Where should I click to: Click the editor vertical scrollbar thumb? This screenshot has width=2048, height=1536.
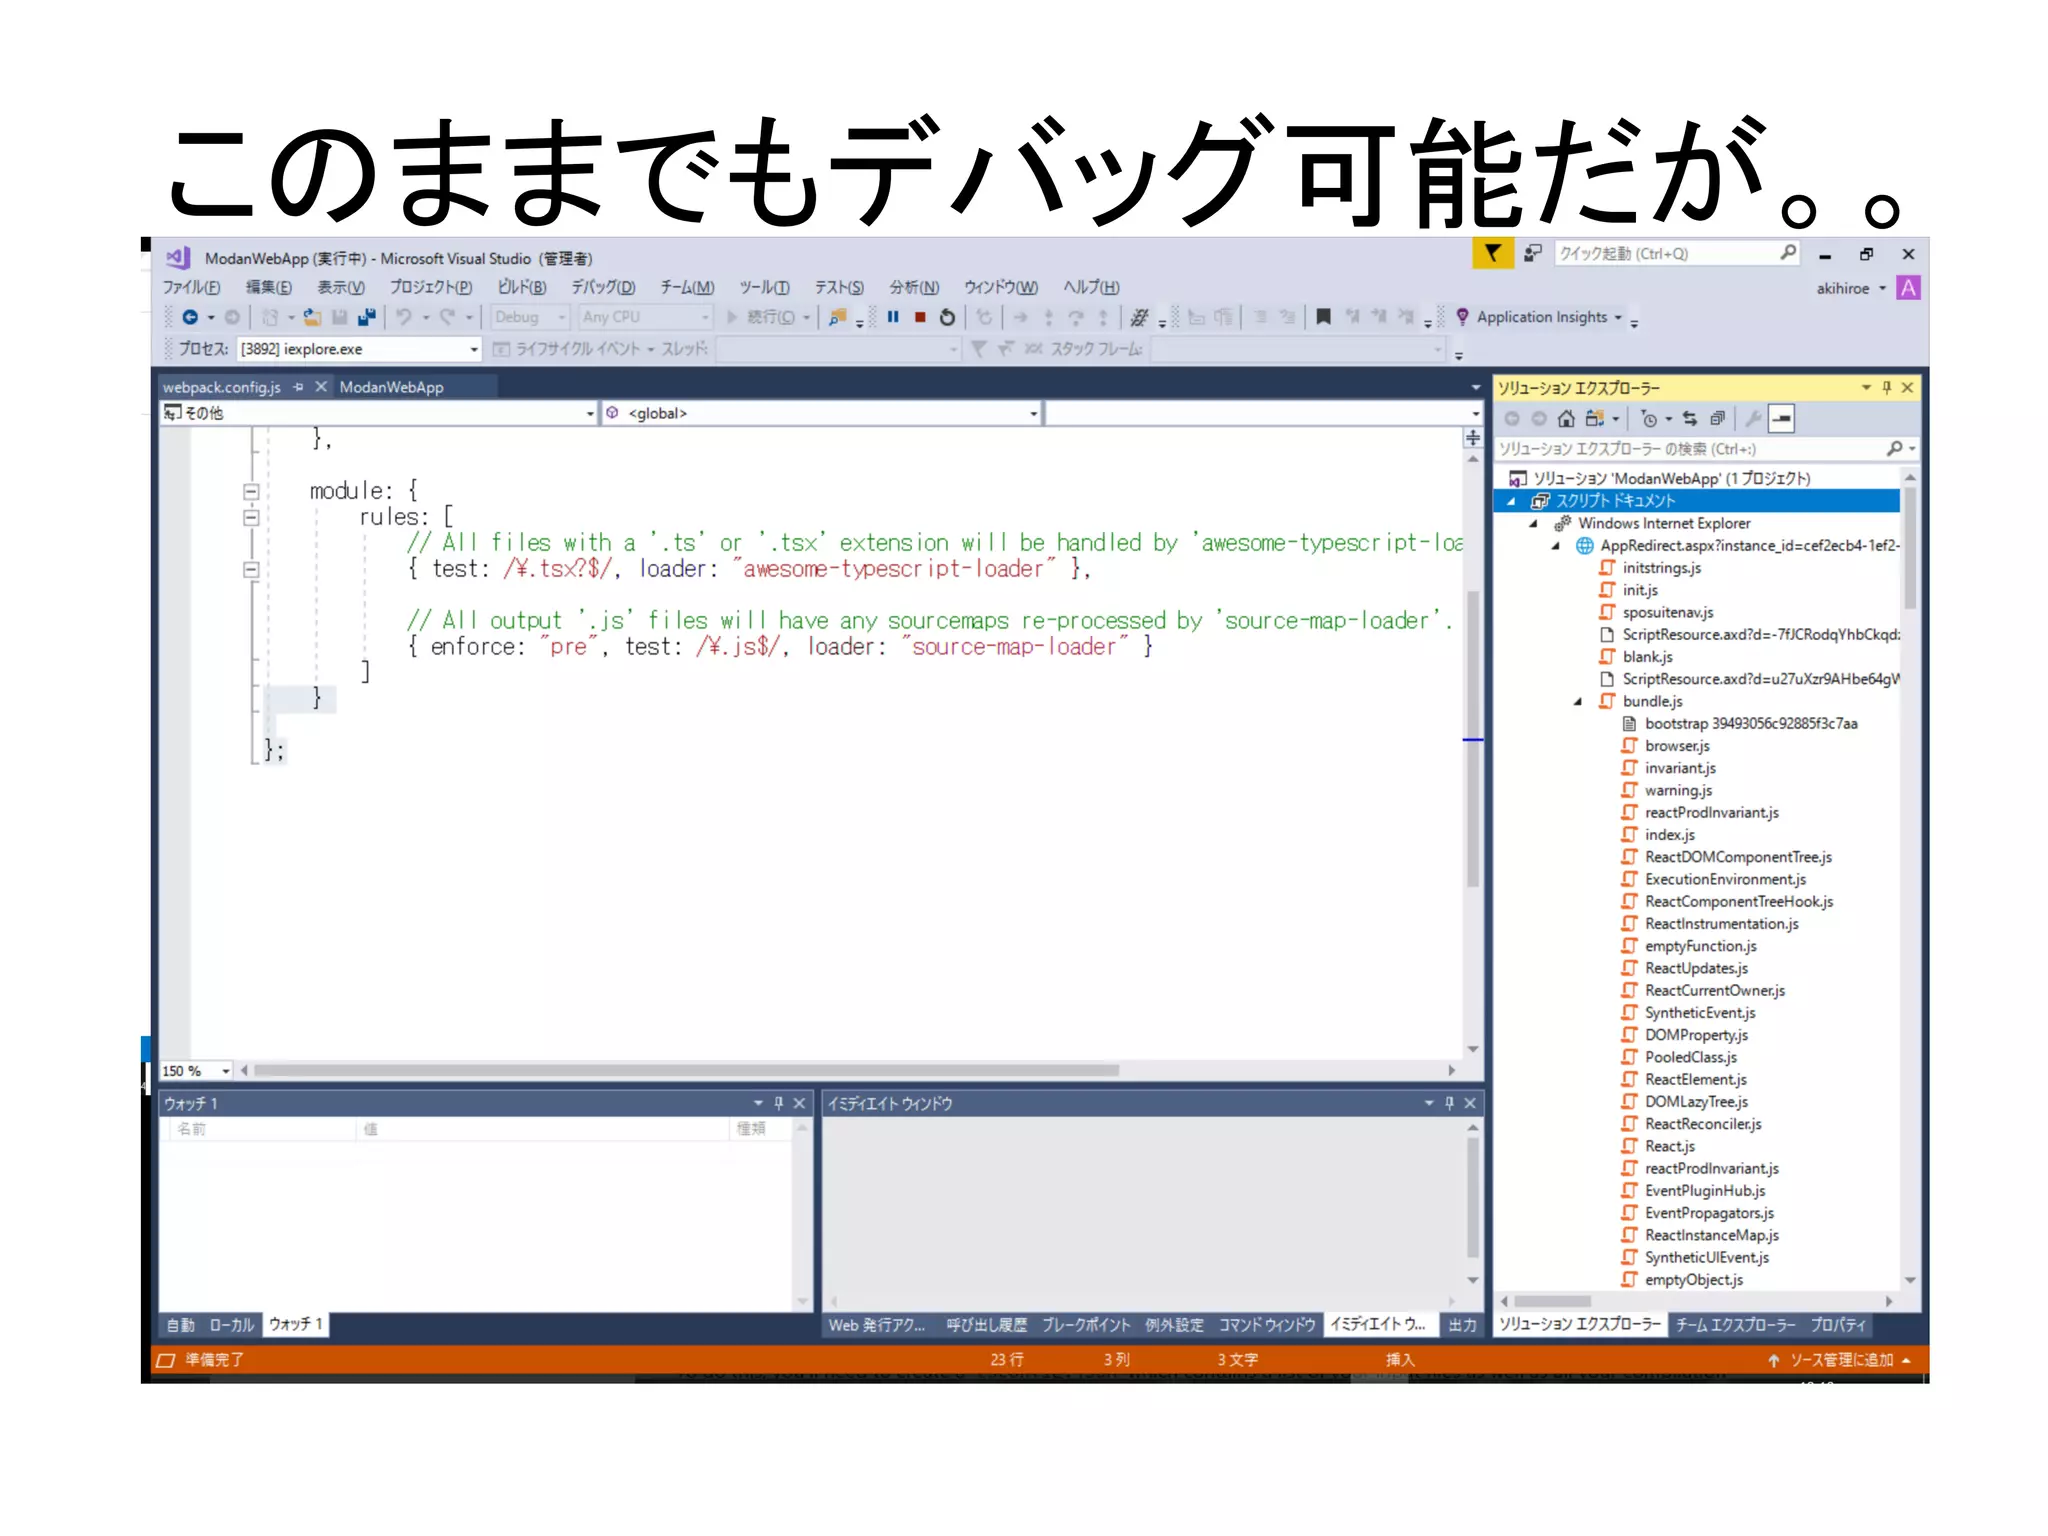(x=1473, y=738)
